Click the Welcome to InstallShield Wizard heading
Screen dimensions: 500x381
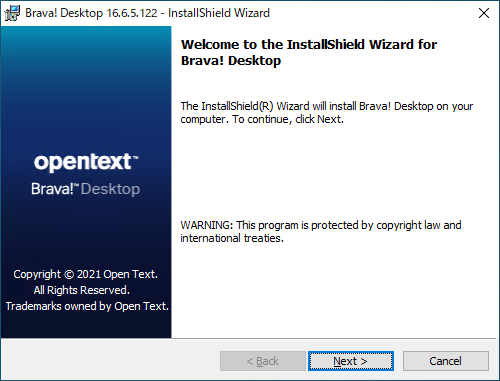tap(309, 53)
